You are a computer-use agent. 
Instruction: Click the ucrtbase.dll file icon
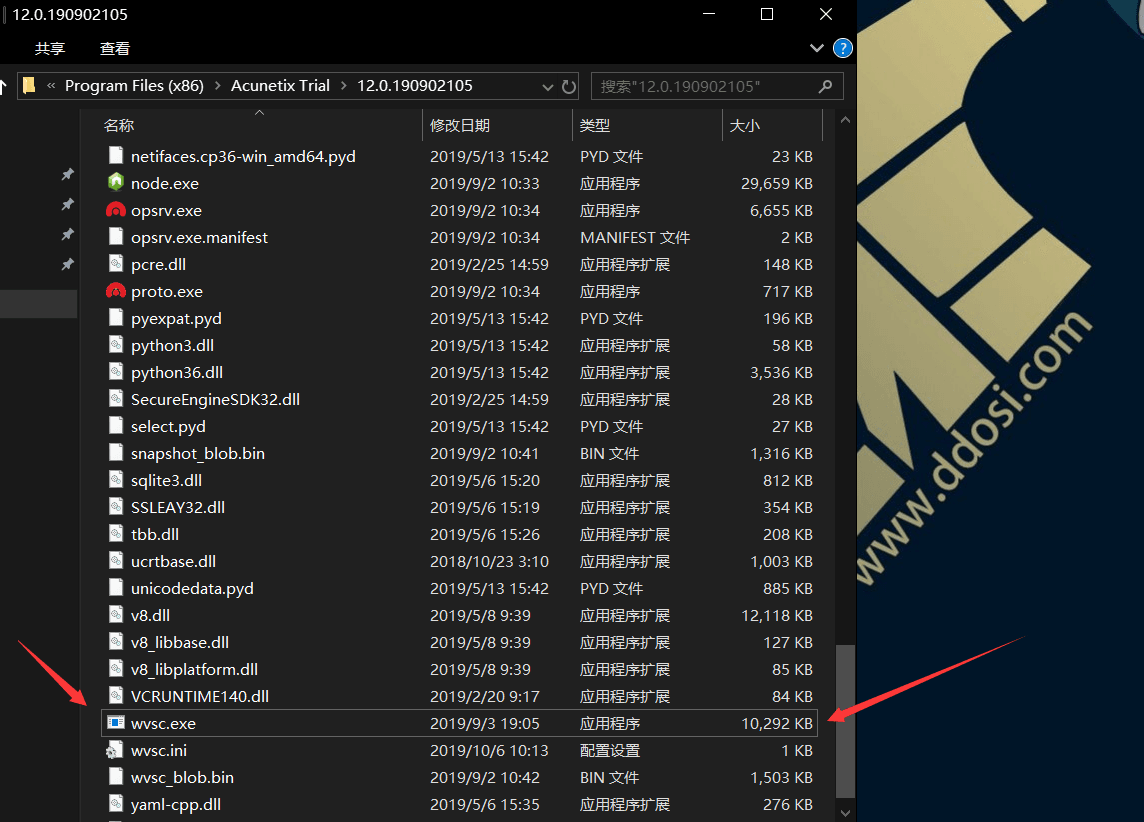point(115,560)
